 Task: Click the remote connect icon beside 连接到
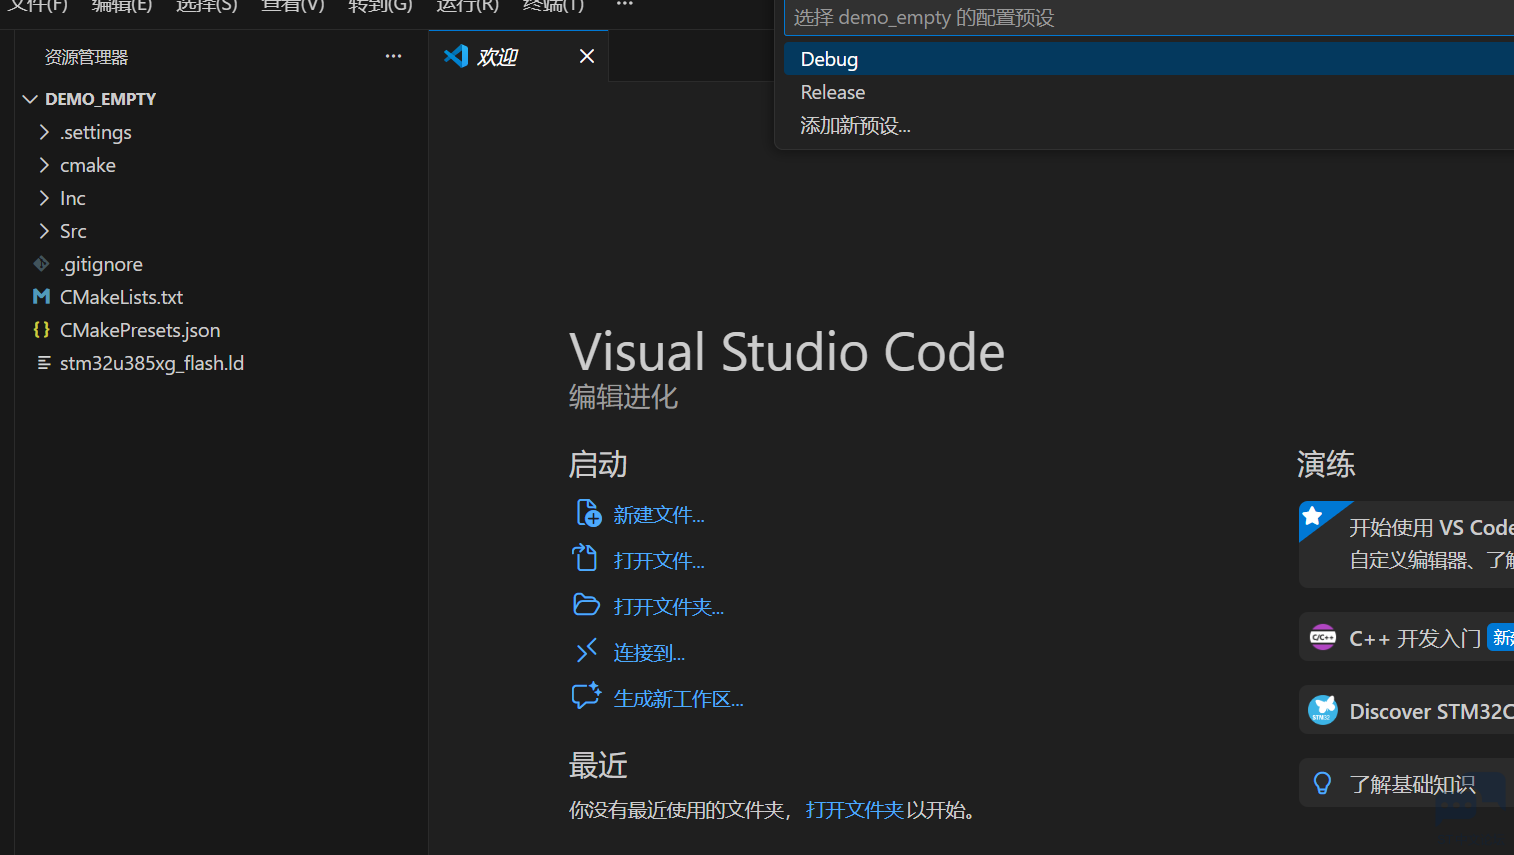(x=587, y=651)
